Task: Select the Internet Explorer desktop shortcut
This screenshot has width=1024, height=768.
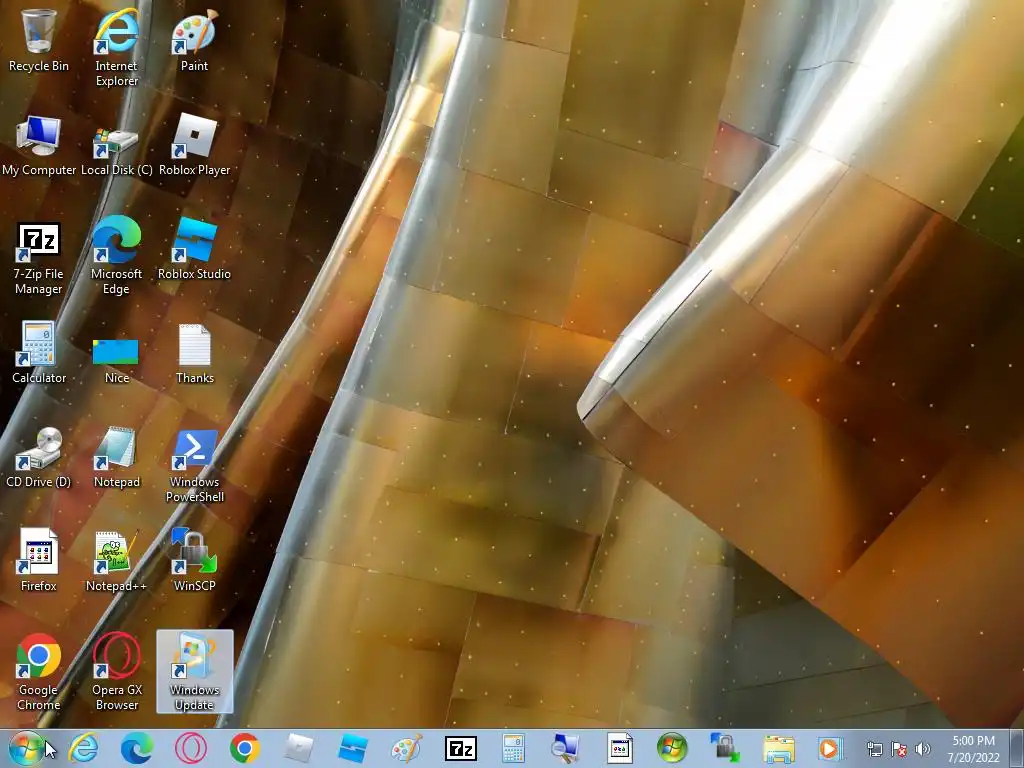Action: 116,47
